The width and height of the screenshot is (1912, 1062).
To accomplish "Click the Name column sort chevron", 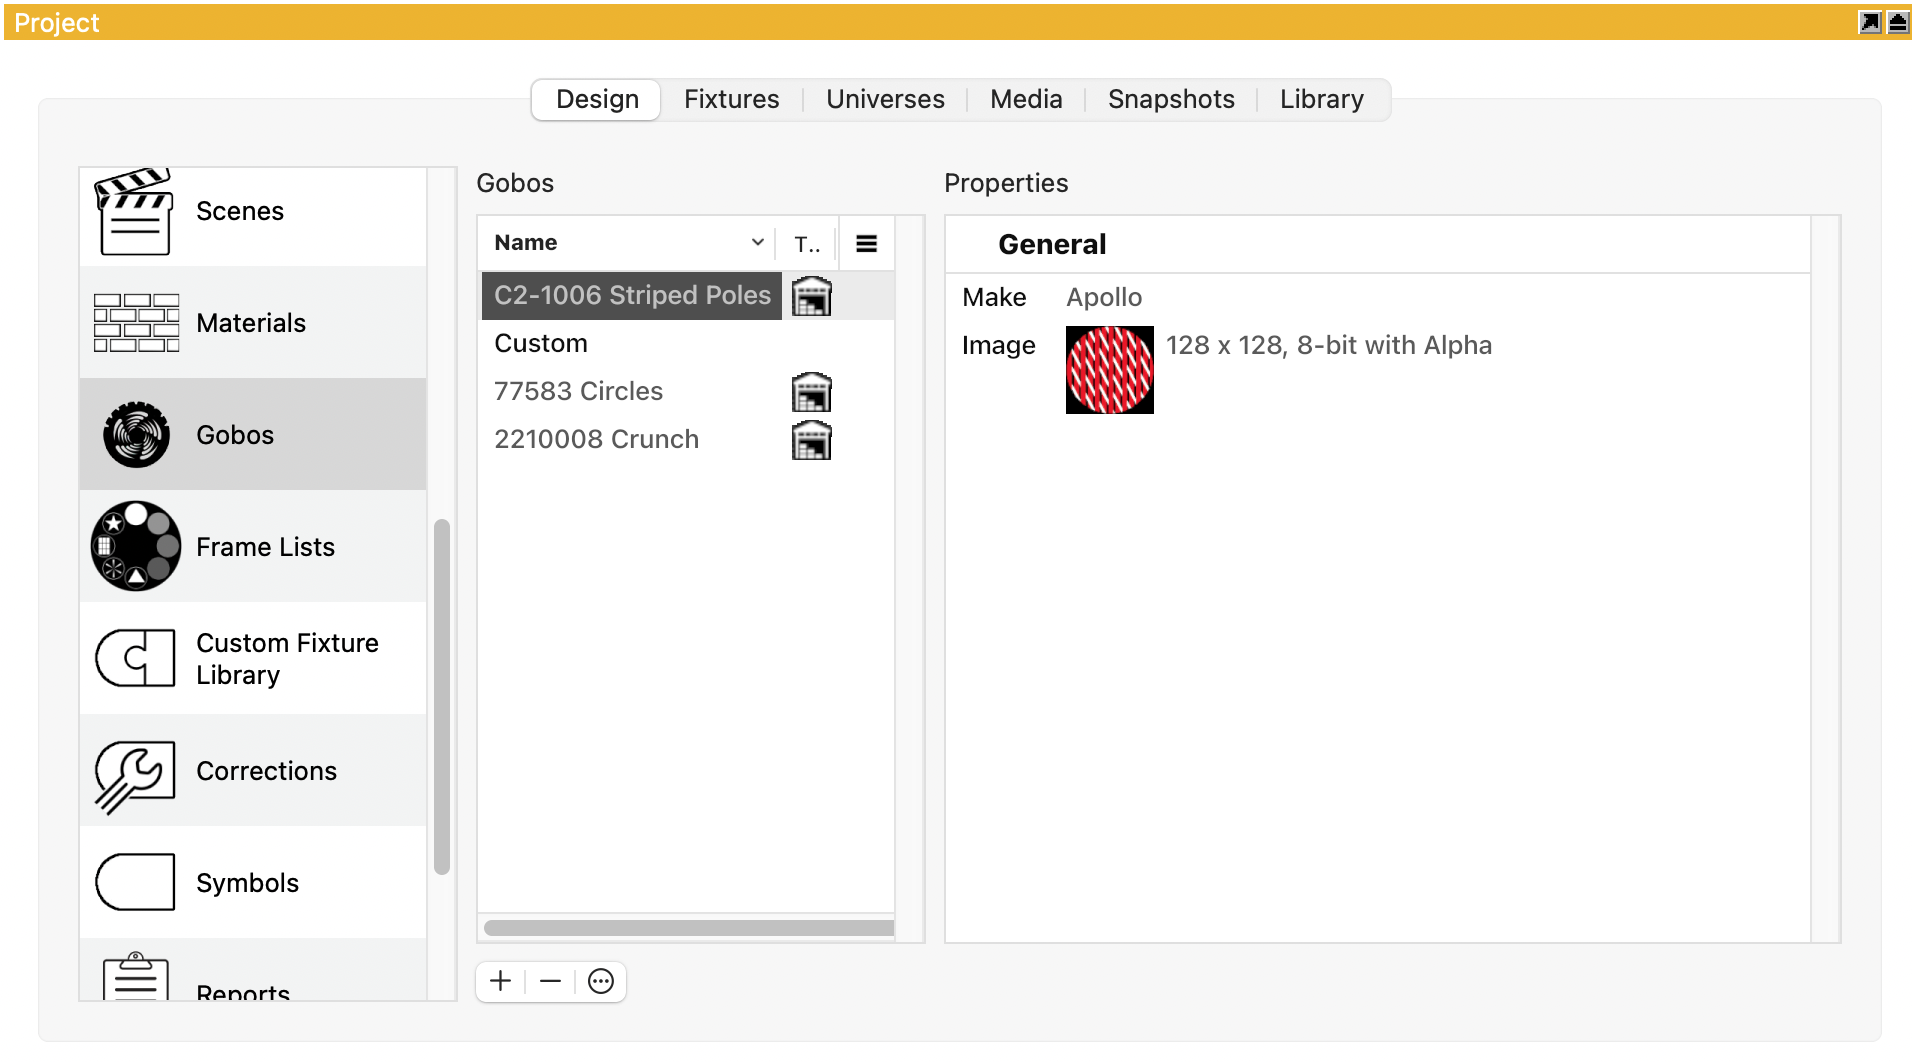I will tap(757, 243).
